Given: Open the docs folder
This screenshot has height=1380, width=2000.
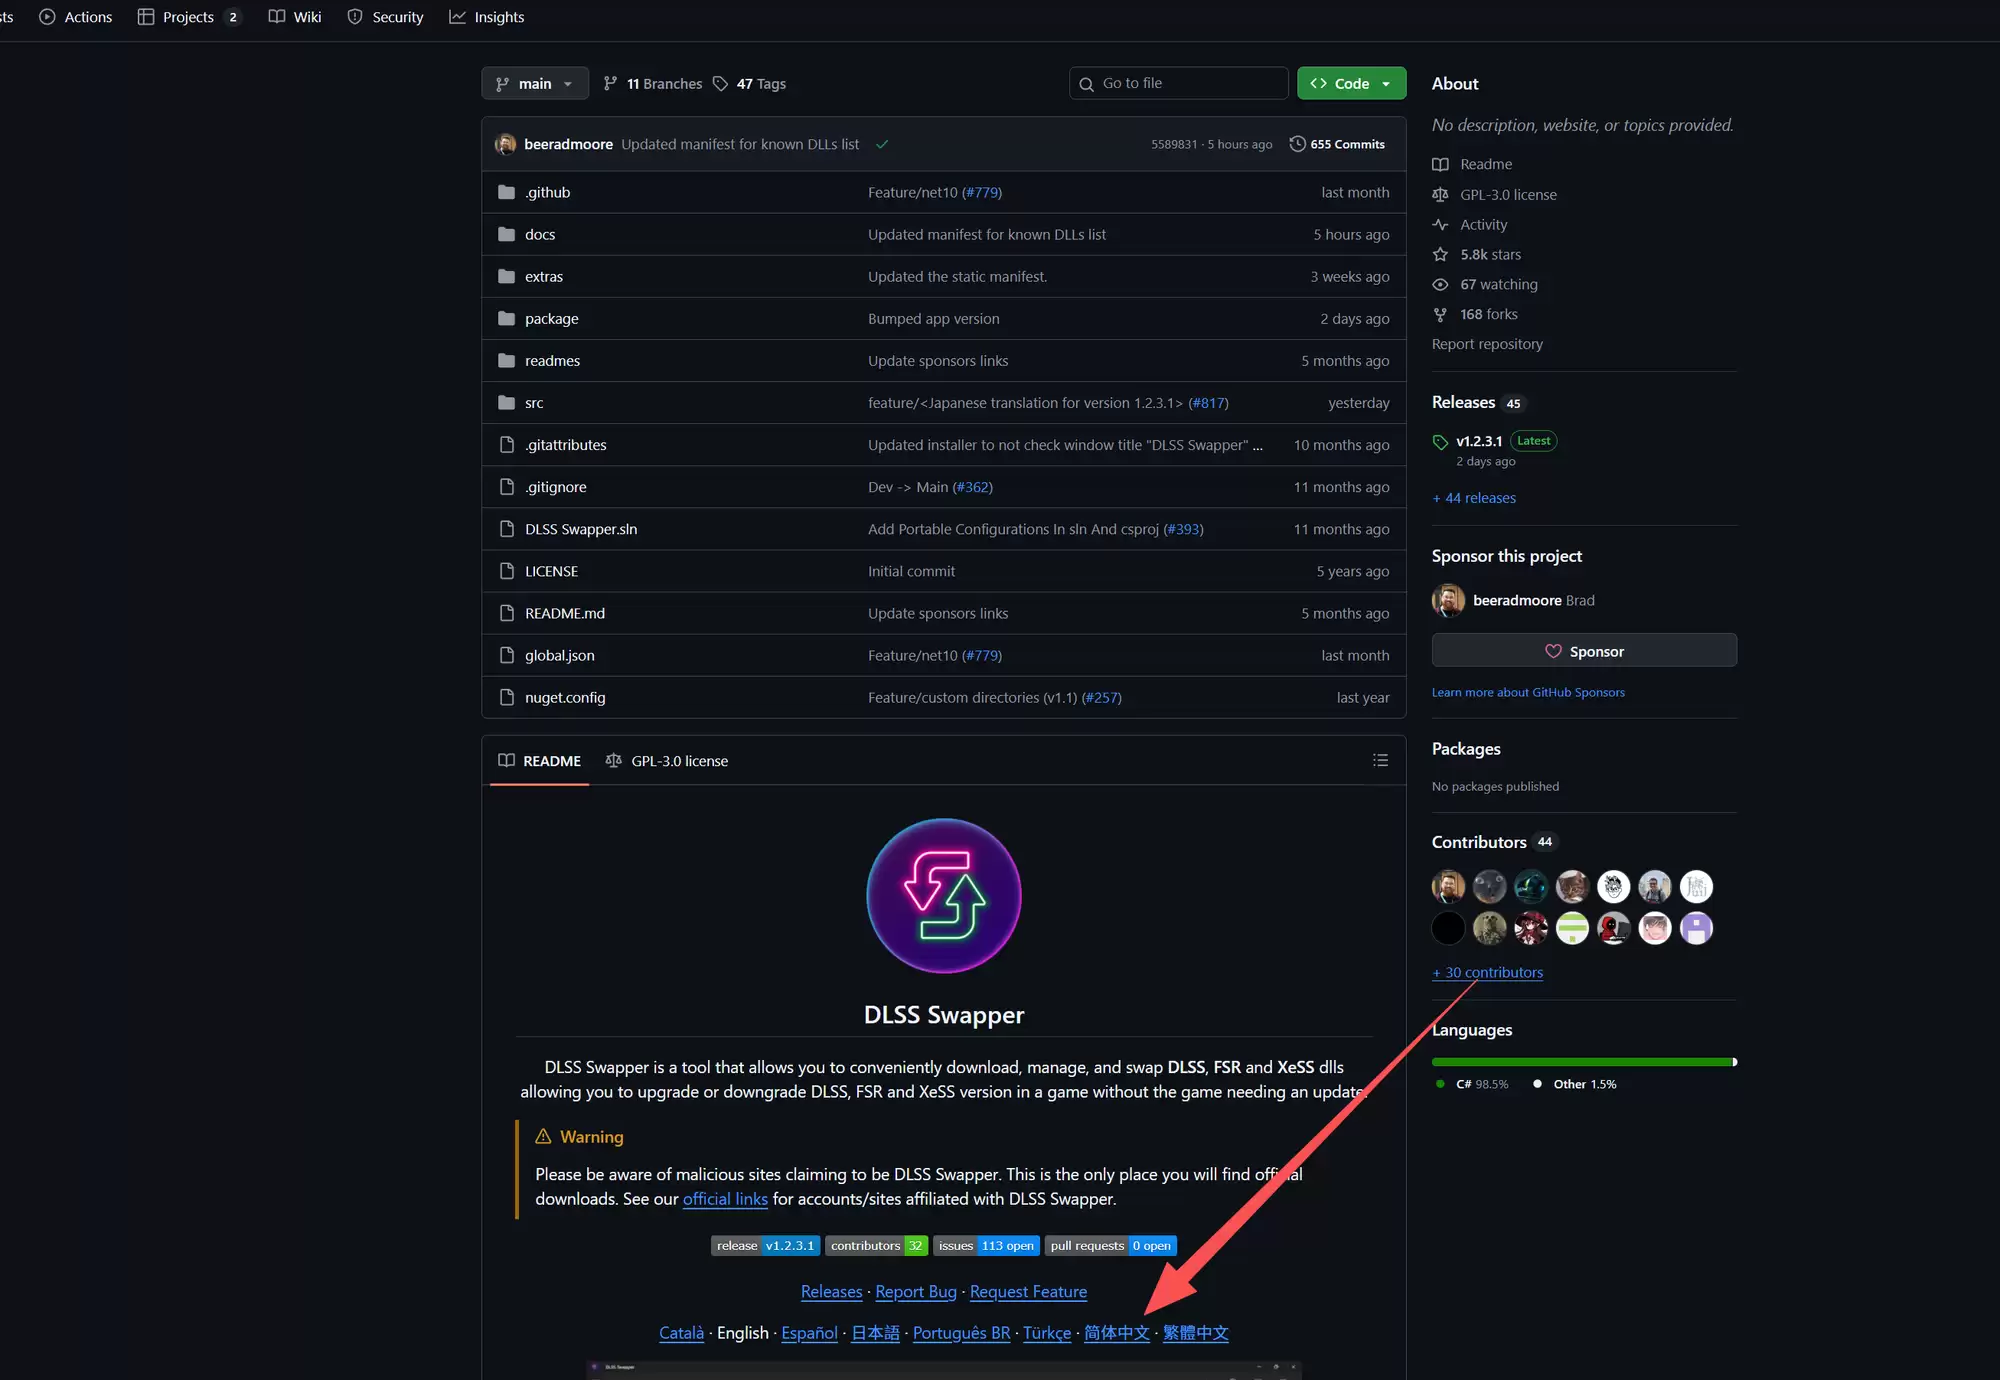Looking at the screenshot, I should click(x=540, y=234).
